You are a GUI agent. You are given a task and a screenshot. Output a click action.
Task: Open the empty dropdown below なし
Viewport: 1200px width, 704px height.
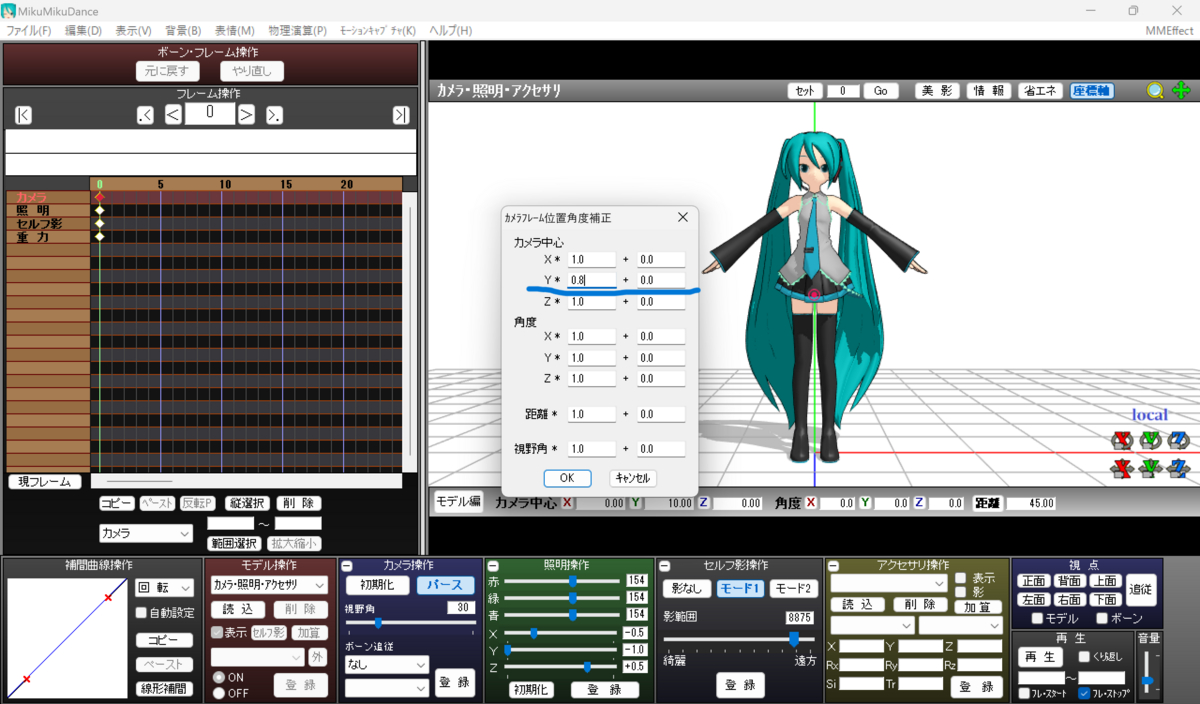click(x=387, y=688)
